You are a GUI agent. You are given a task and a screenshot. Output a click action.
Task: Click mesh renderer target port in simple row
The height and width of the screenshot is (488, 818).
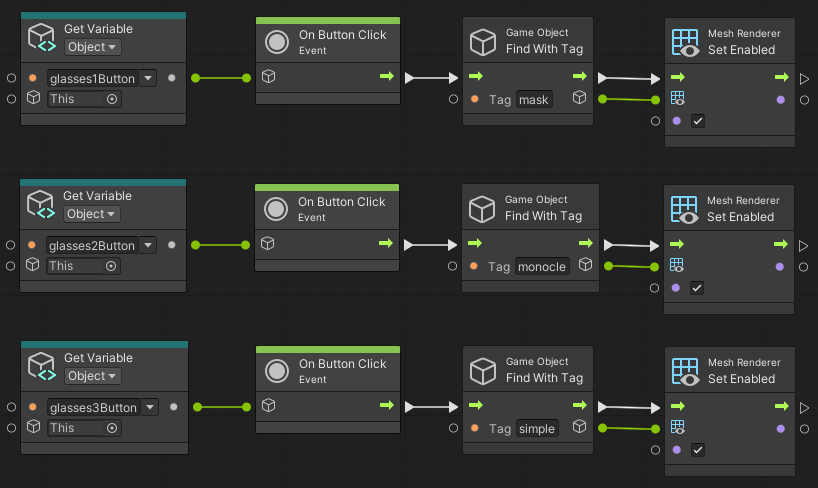[x=678, y=427]
